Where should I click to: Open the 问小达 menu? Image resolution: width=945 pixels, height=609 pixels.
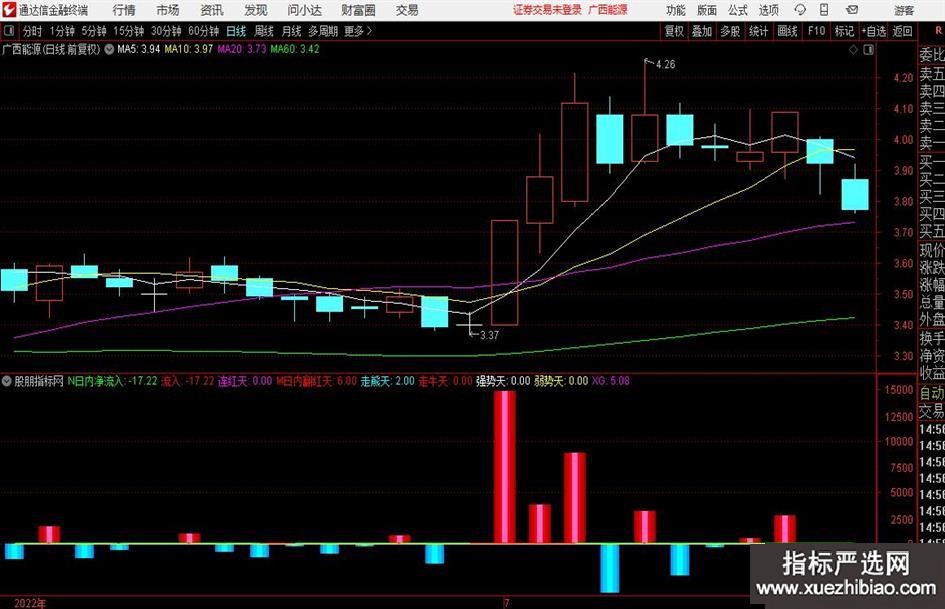tap(304, 10)
